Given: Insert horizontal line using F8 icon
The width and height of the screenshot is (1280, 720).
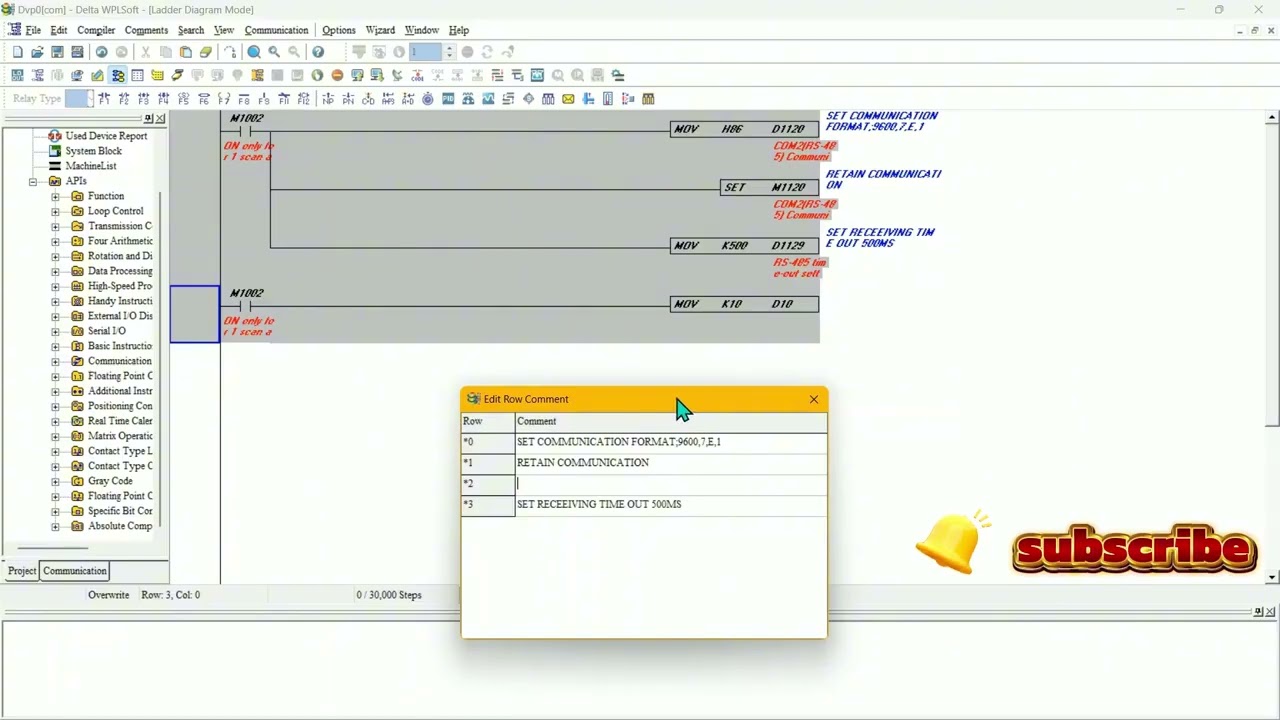Looking at the screenshot, I should [244, 98].
